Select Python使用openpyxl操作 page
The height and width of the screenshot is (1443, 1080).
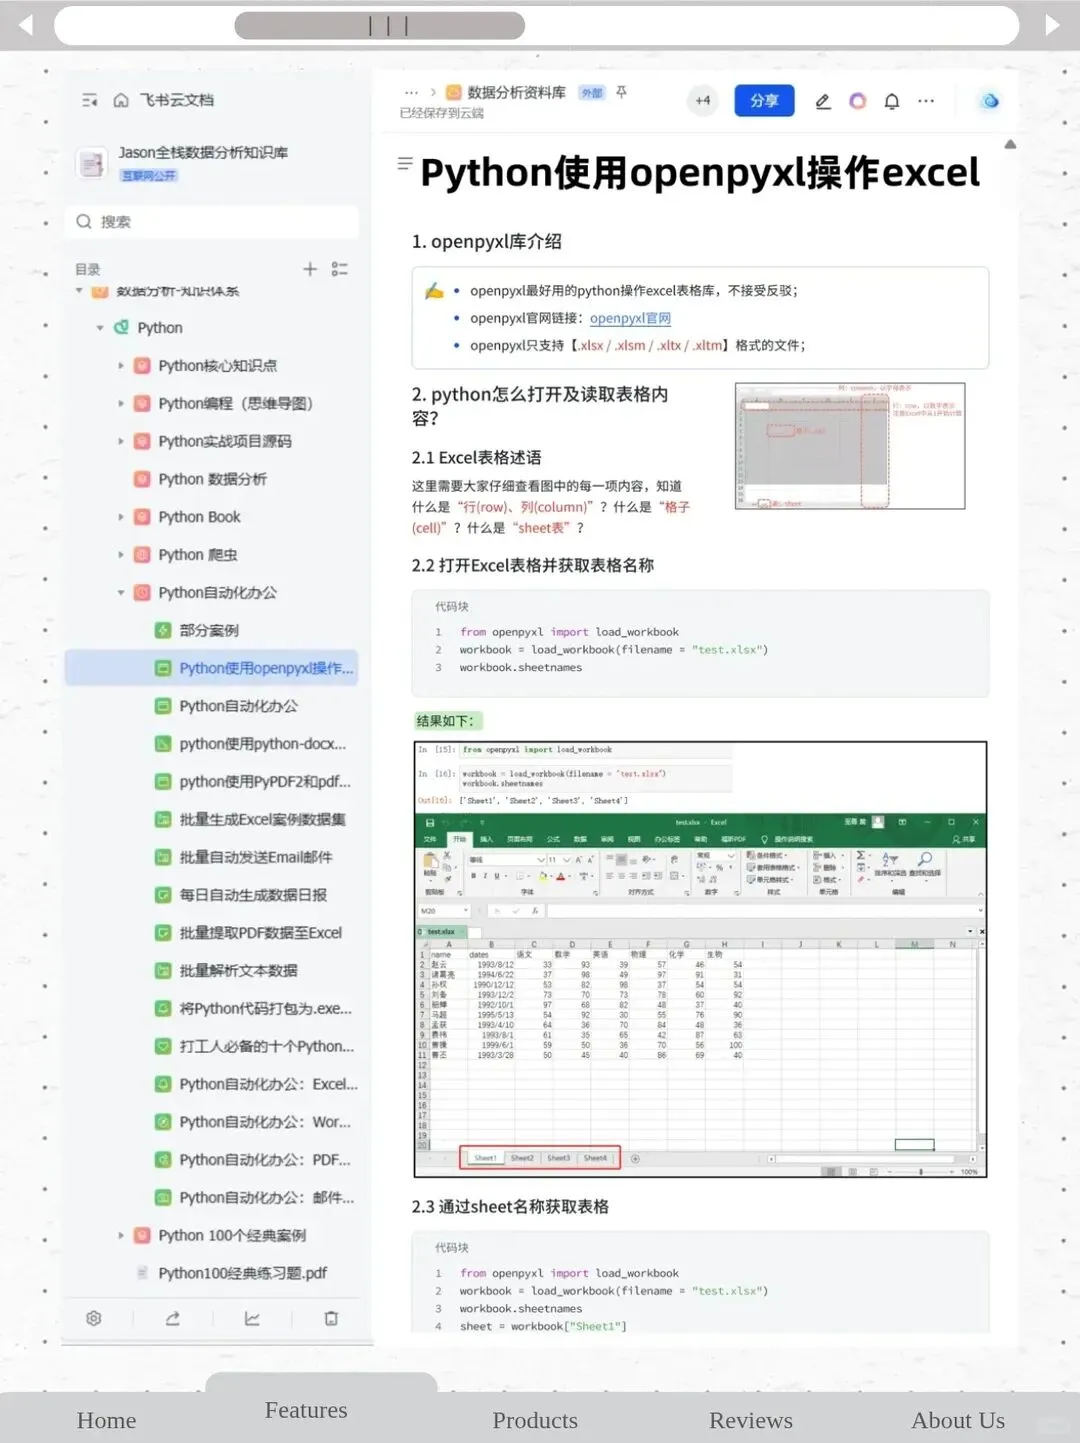point(211,668)
